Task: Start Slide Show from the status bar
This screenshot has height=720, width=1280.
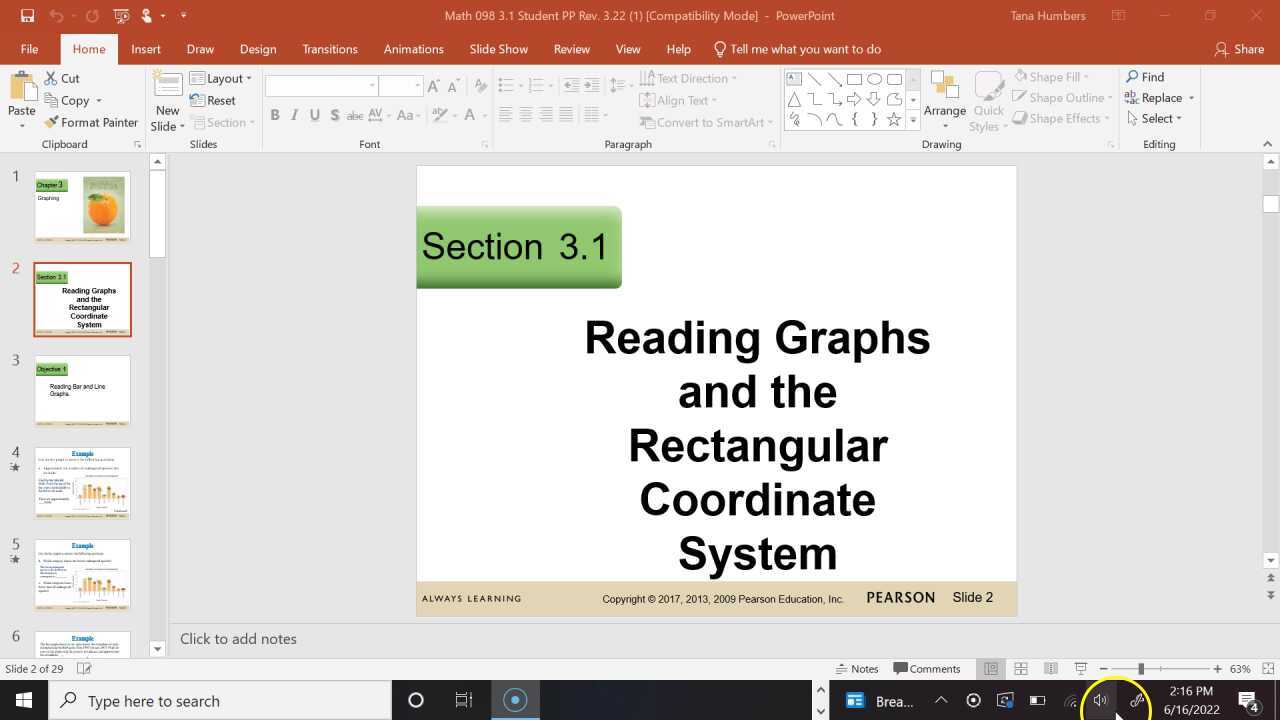Action: 1081,668
